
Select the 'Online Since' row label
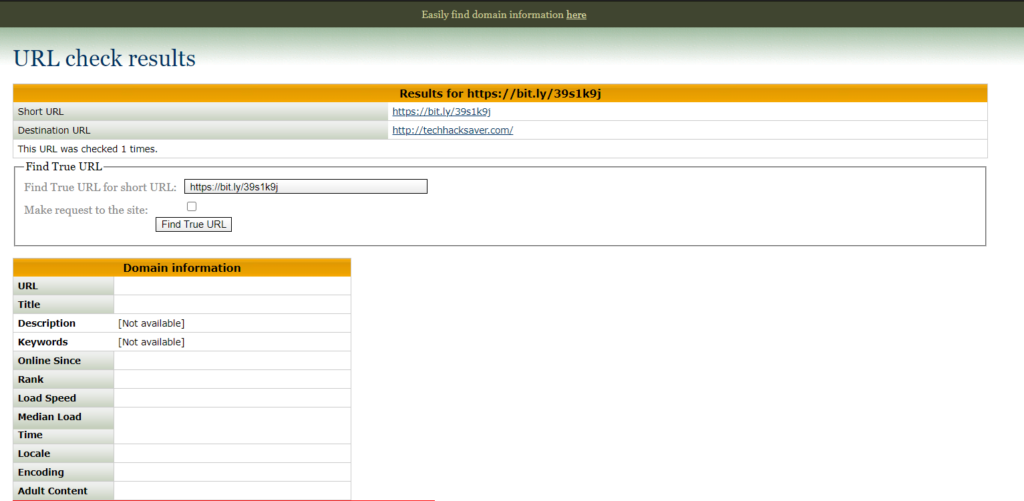[x=50, y=361]
